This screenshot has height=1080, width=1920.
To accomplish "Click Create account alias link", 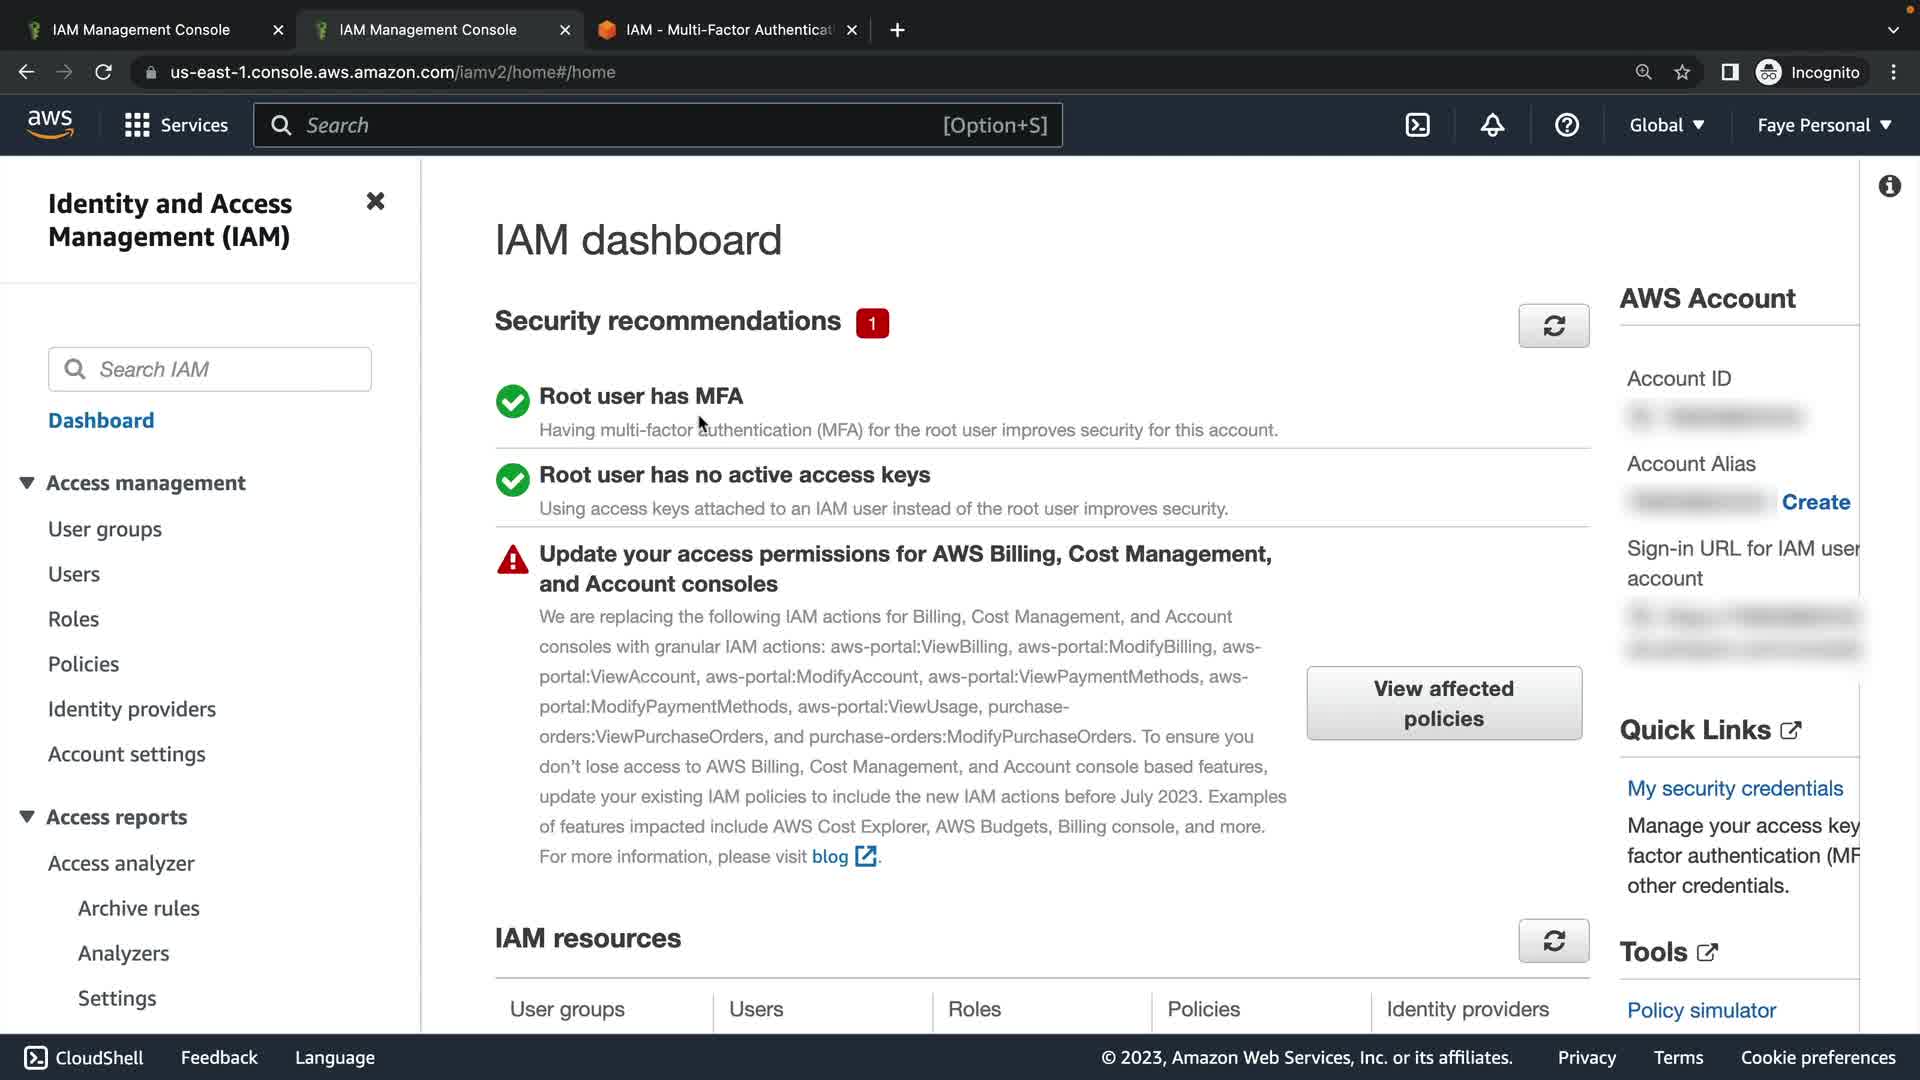I will coord(1815,502).
